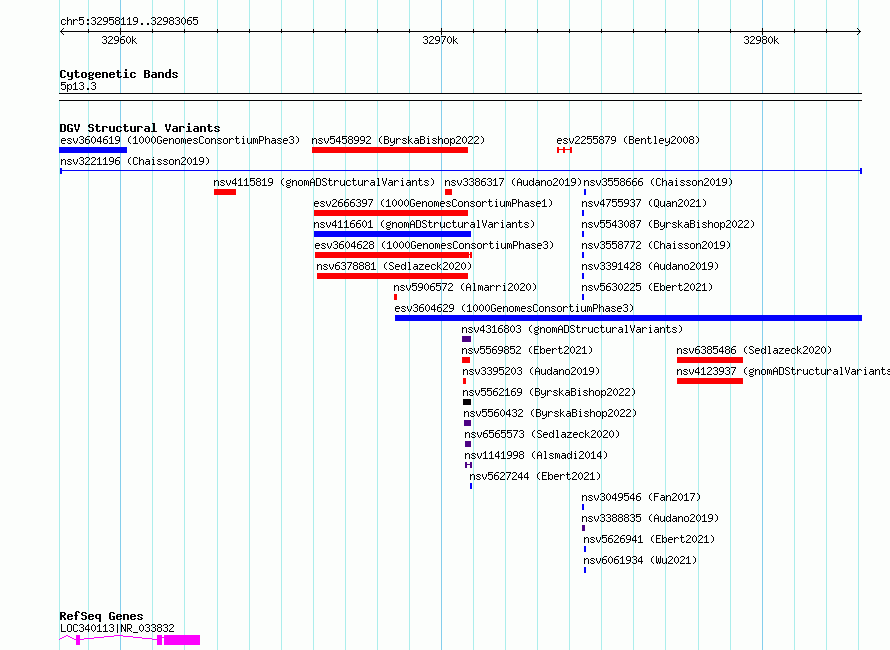Screen dimensions: 890x650
Task: Open nsv5458992 (ByrskaBishop2022) variant label
Action: 398,140
